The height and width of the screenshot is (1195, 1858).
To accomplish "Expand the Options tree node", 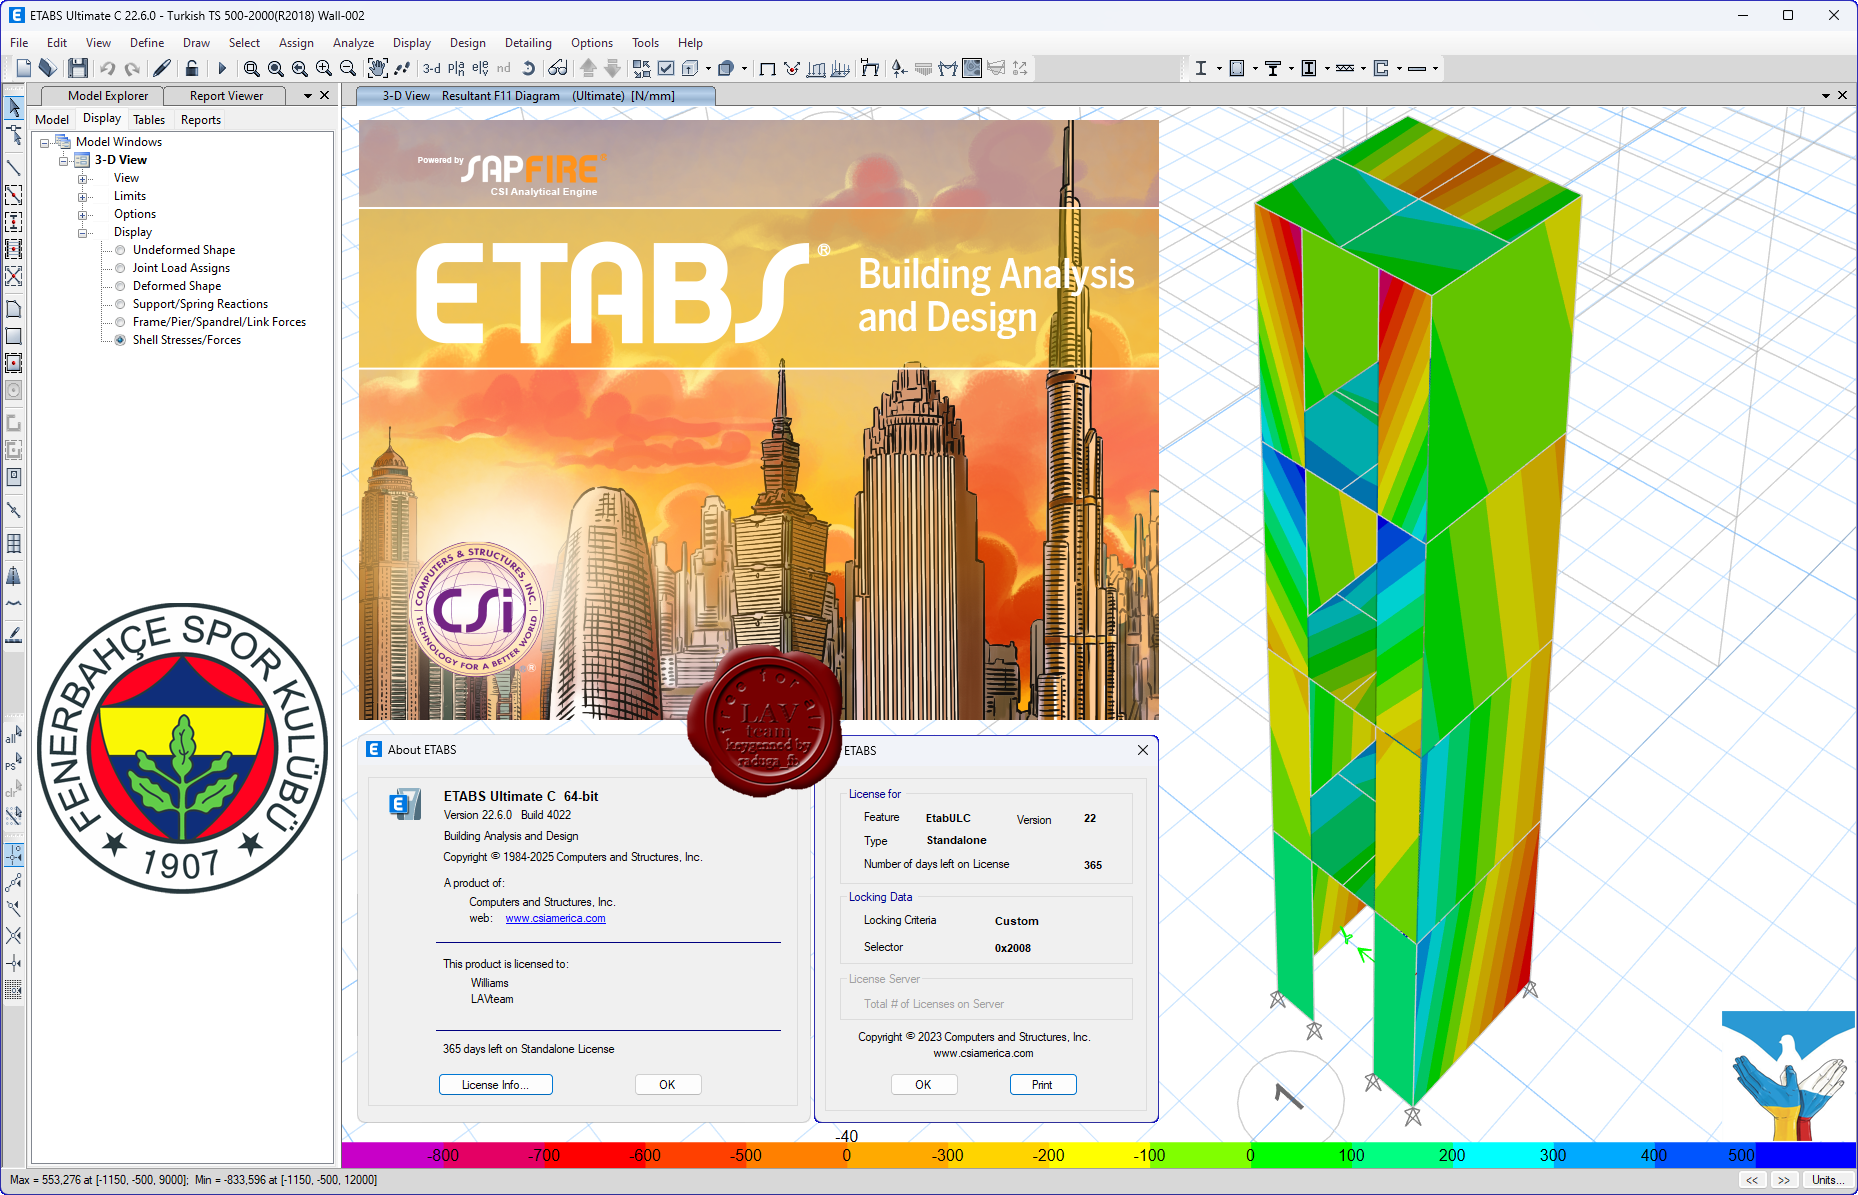I will pos(83,215).
